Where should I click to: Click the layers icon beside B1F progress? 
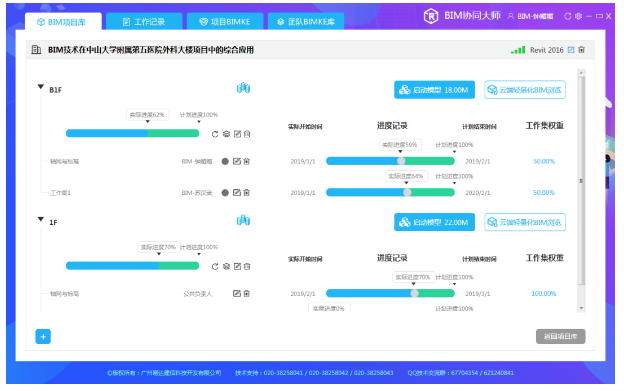[x=226, y=134]
